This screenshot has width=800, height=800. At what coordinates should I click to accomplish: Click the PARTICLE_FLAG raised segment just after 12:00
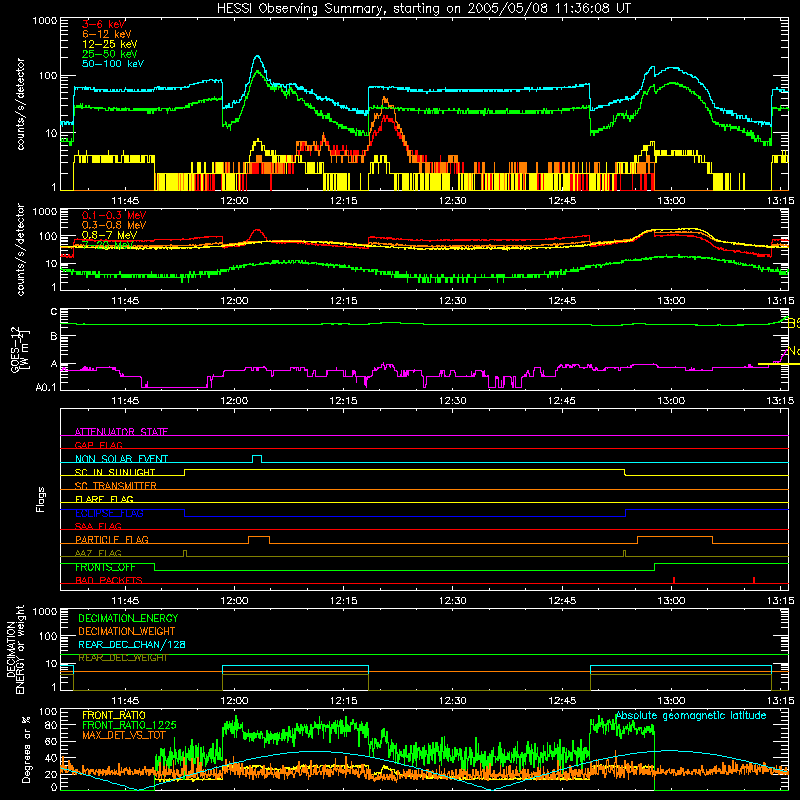coord(259,538)
